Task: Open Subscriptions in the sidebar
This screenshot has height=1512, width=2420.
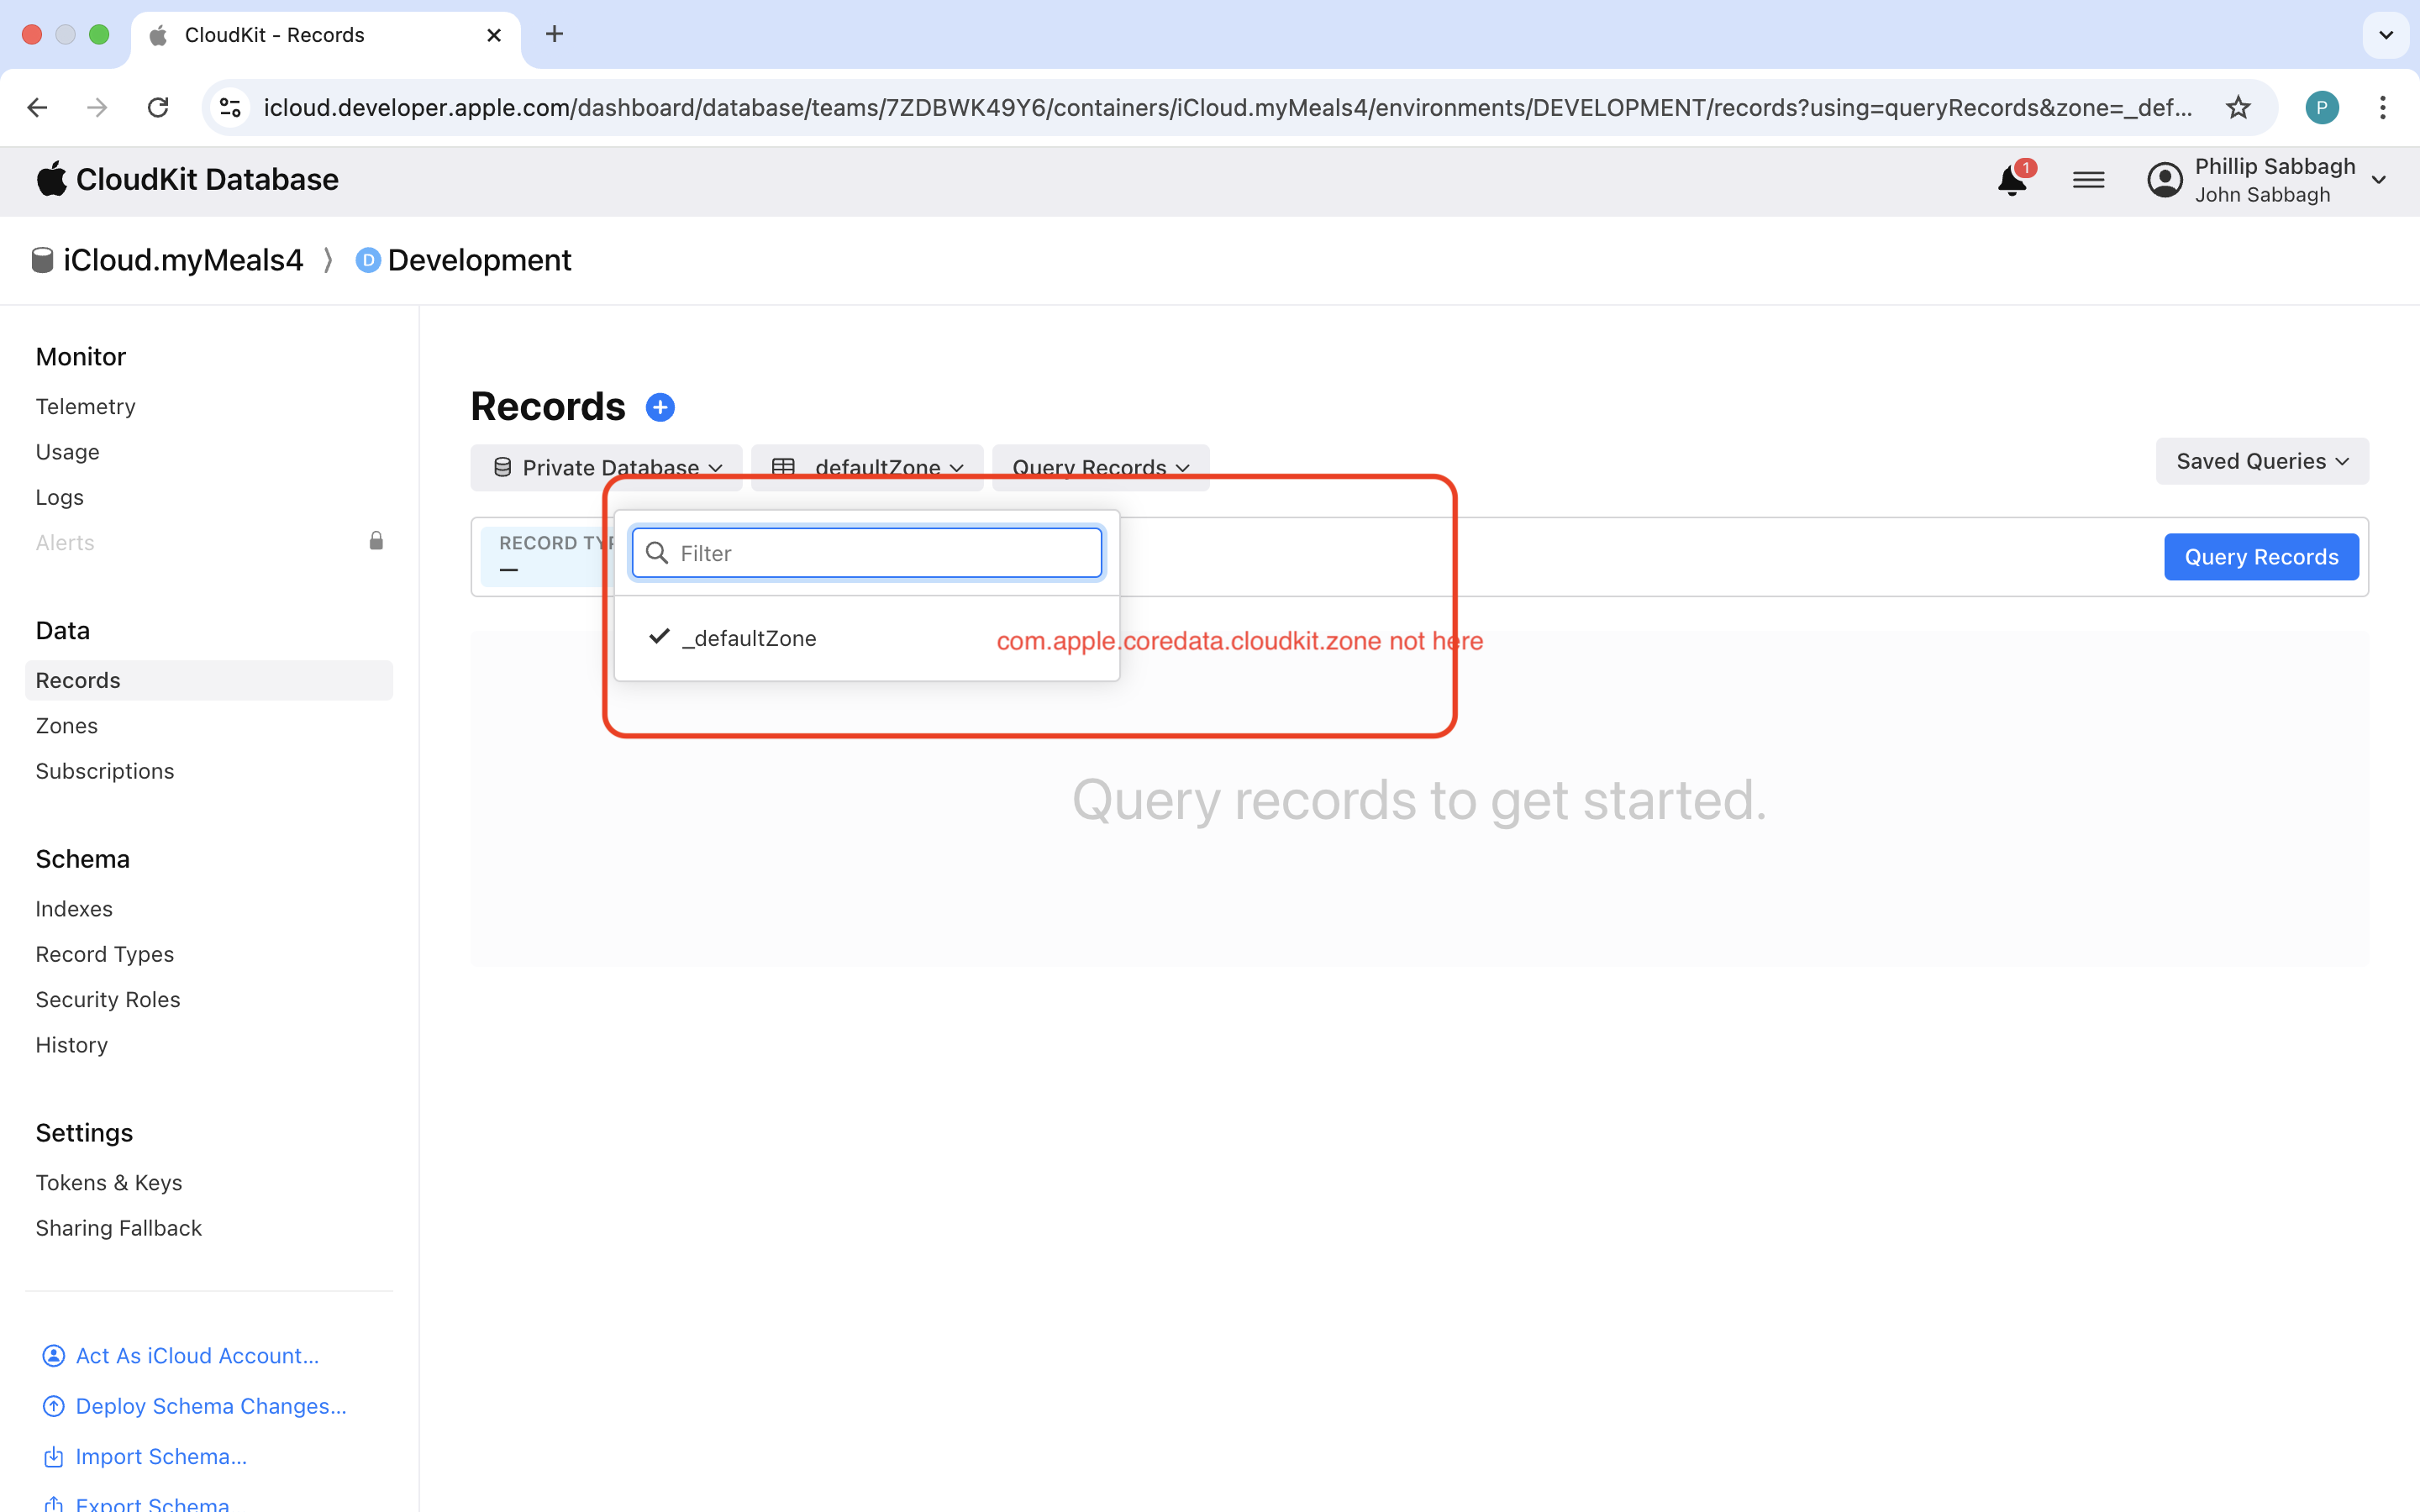Action: coord(105,771)
